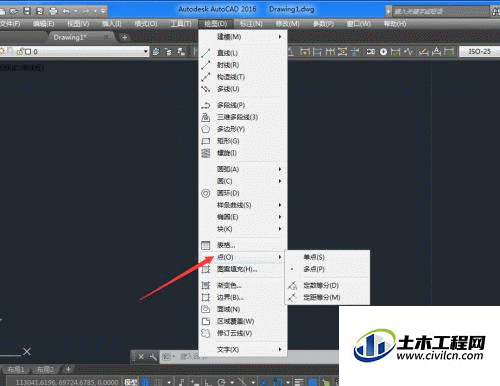Click the Plot printer icon

coord(53,11)
